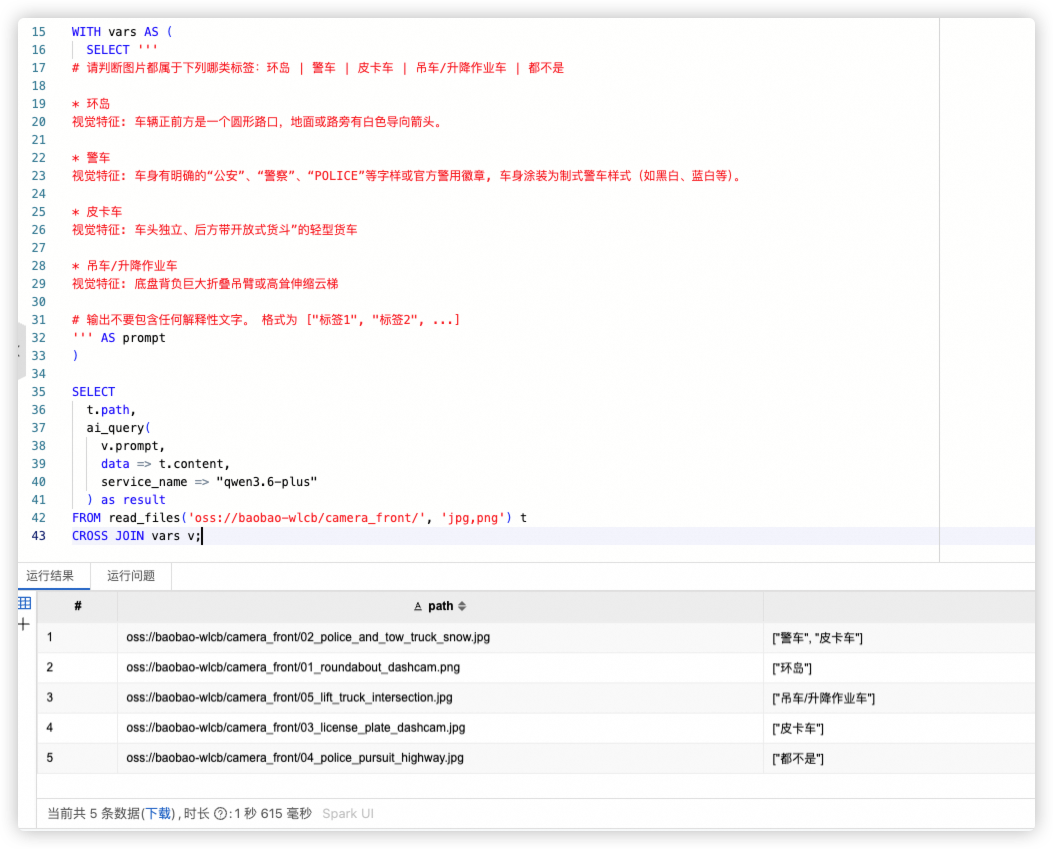
Task: Click the t.path, line in query
Action: (x=111, y=410)
